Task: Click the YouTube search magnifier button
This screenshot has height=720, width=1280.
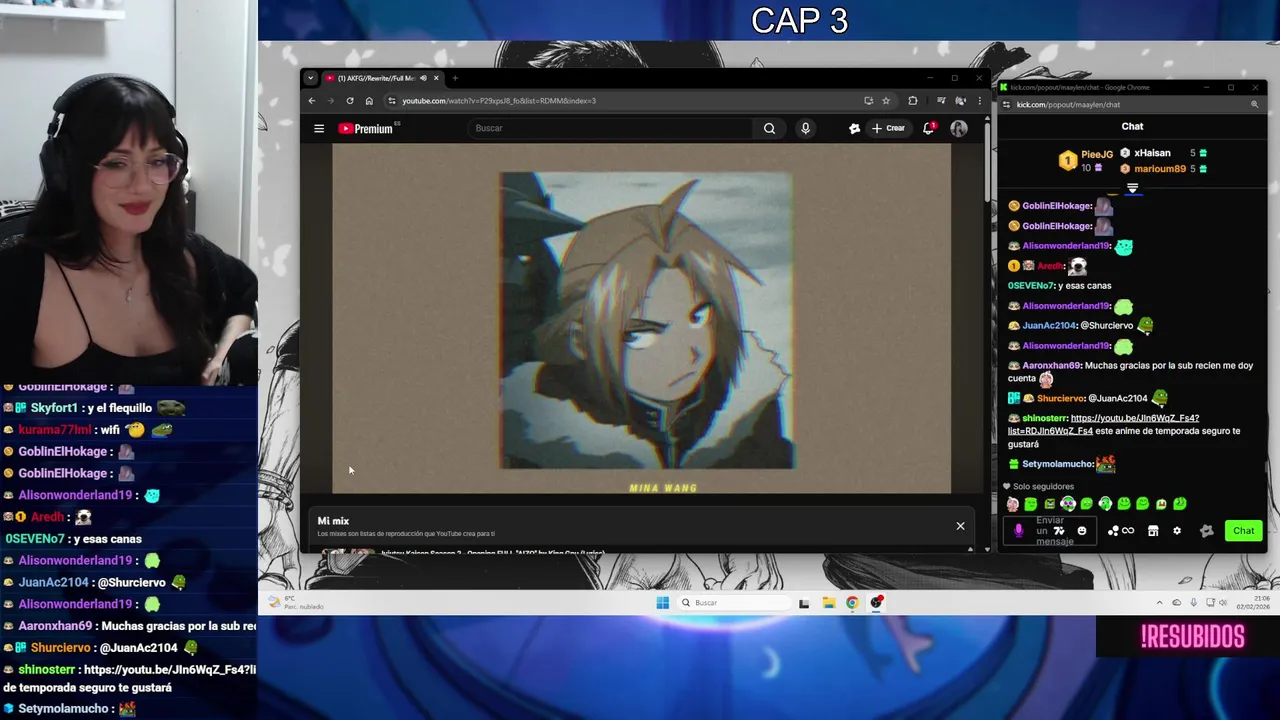Action: point(769,128)
